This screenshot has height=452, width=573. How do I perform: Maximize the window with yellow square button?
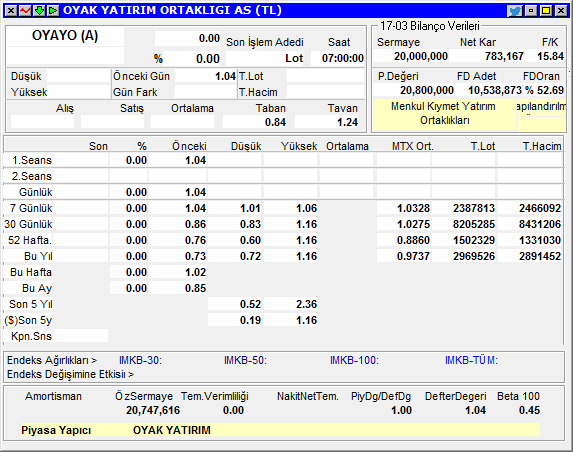coord(546,11)
